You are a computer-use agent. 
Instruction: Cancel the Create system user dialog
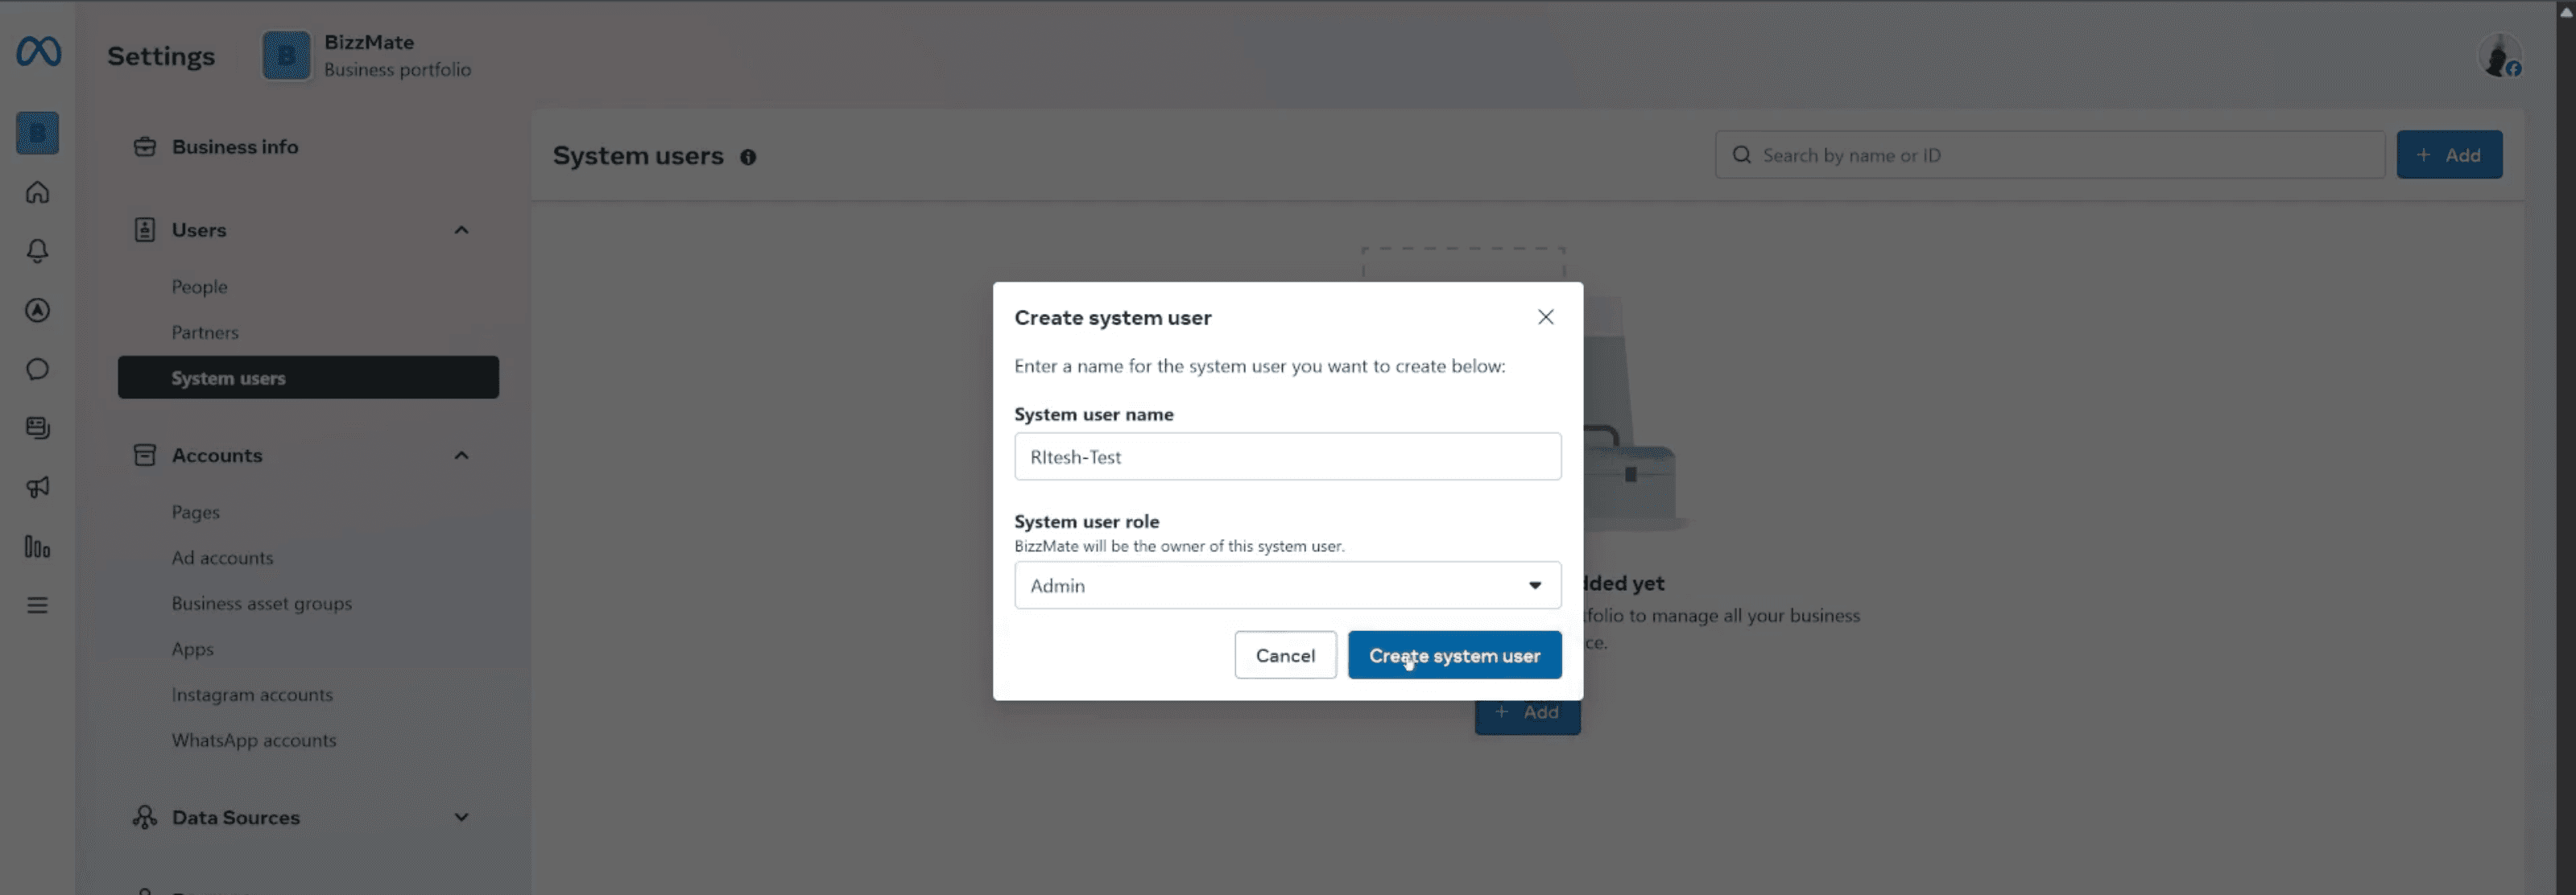coord(1285,655)
